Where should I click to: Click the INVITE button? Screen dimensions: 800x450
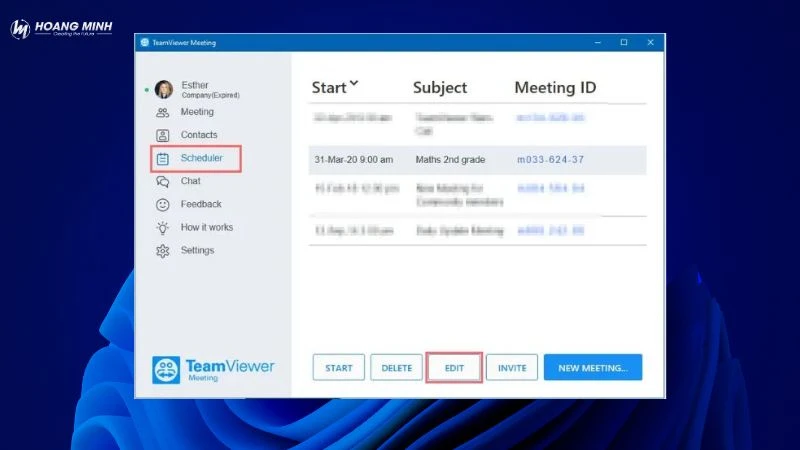[x=512, y=367]
